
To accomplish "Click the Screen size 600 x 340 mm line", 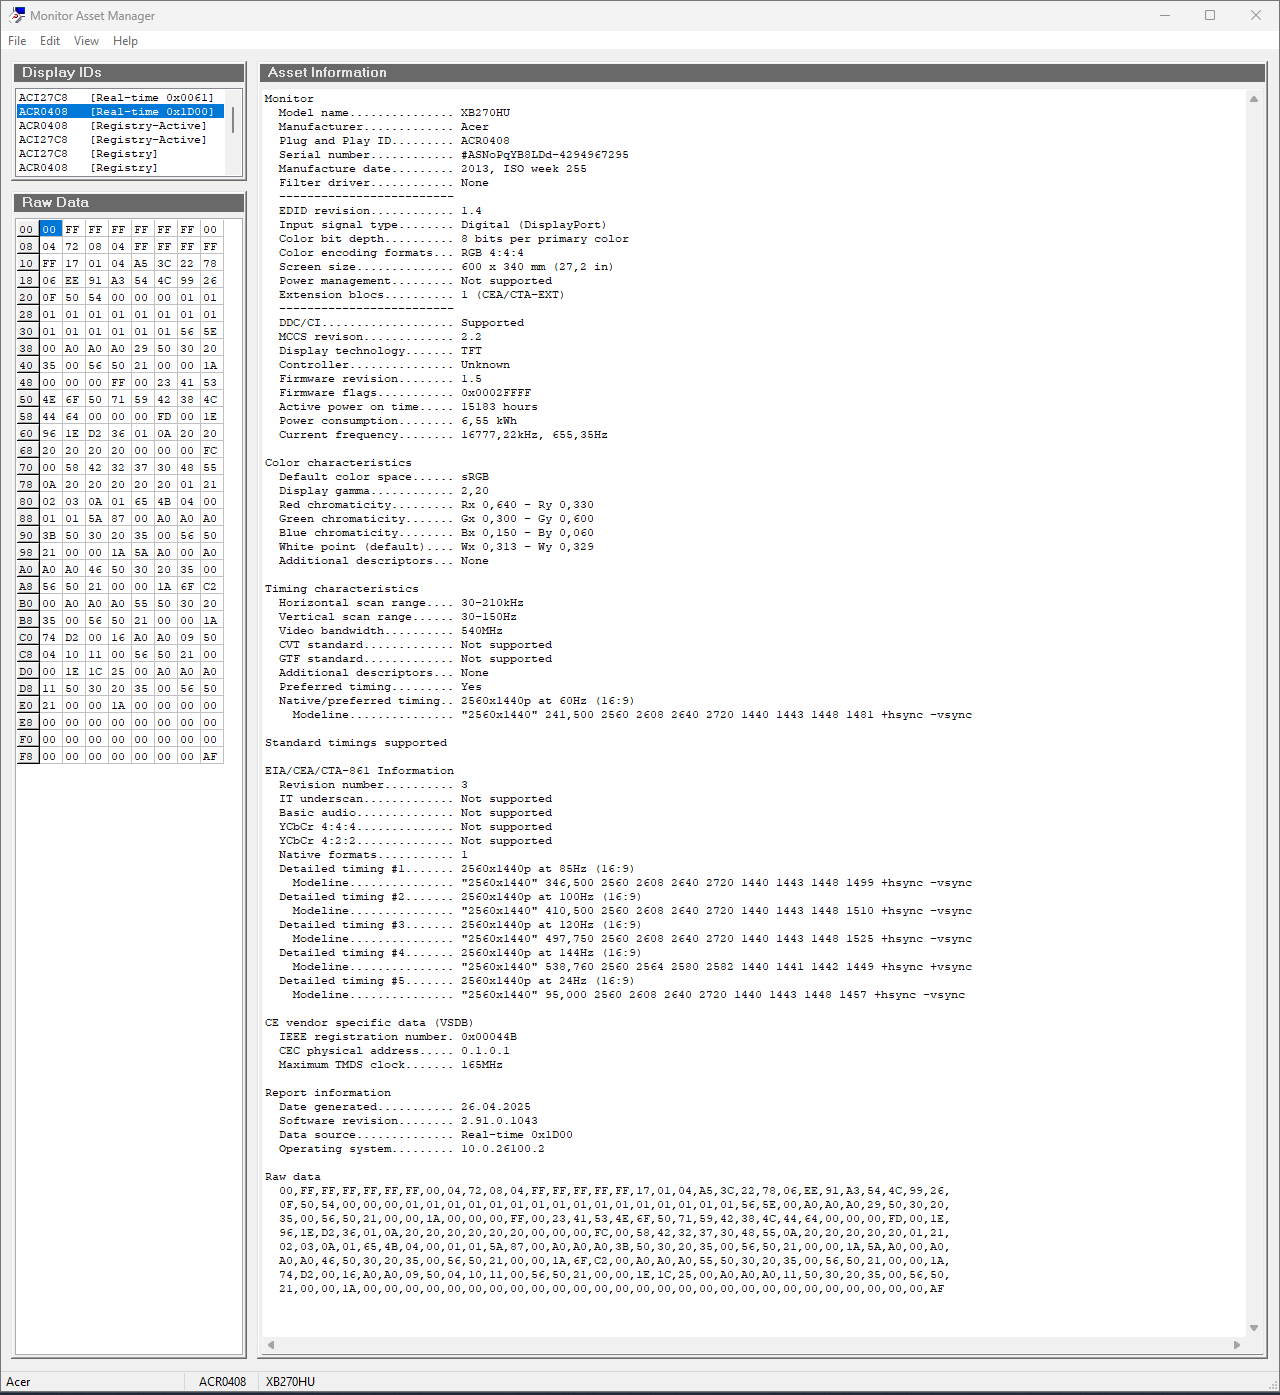I will click(446, 267).
